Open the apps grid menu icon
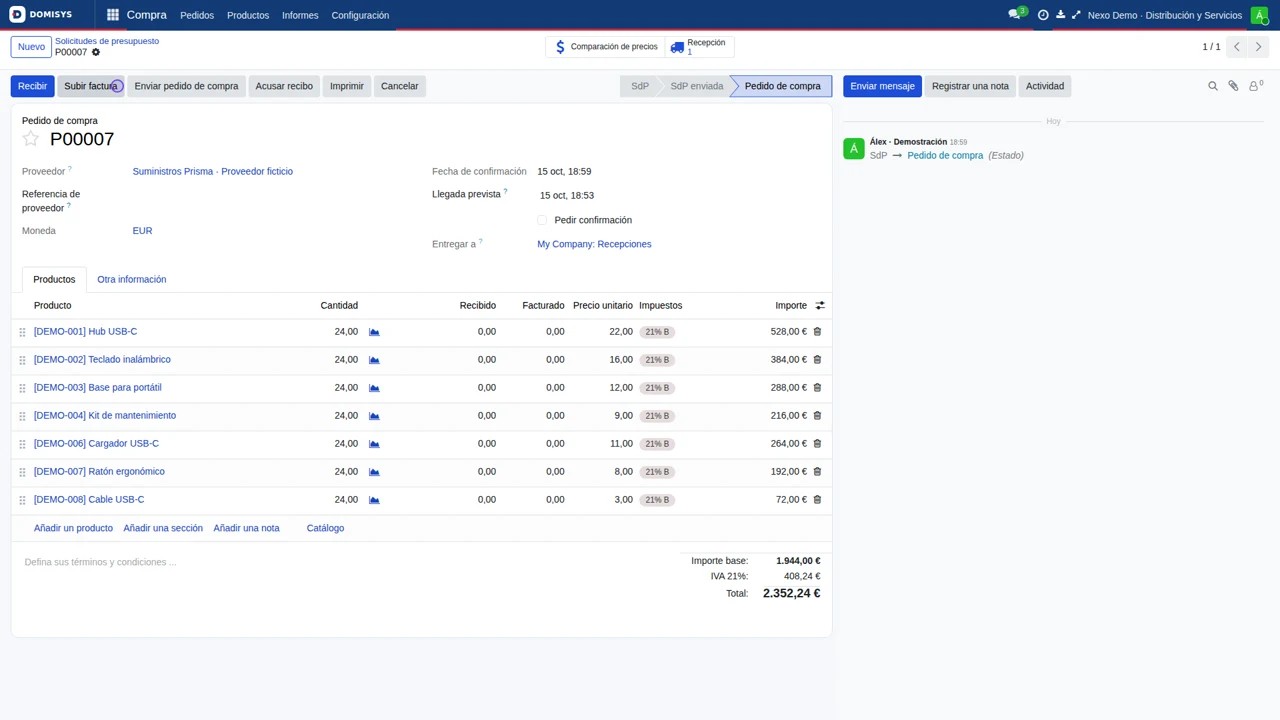Image resolution: width=1280 pixels, height=720 pixels. pyautogui.click(x=113, y=15)
